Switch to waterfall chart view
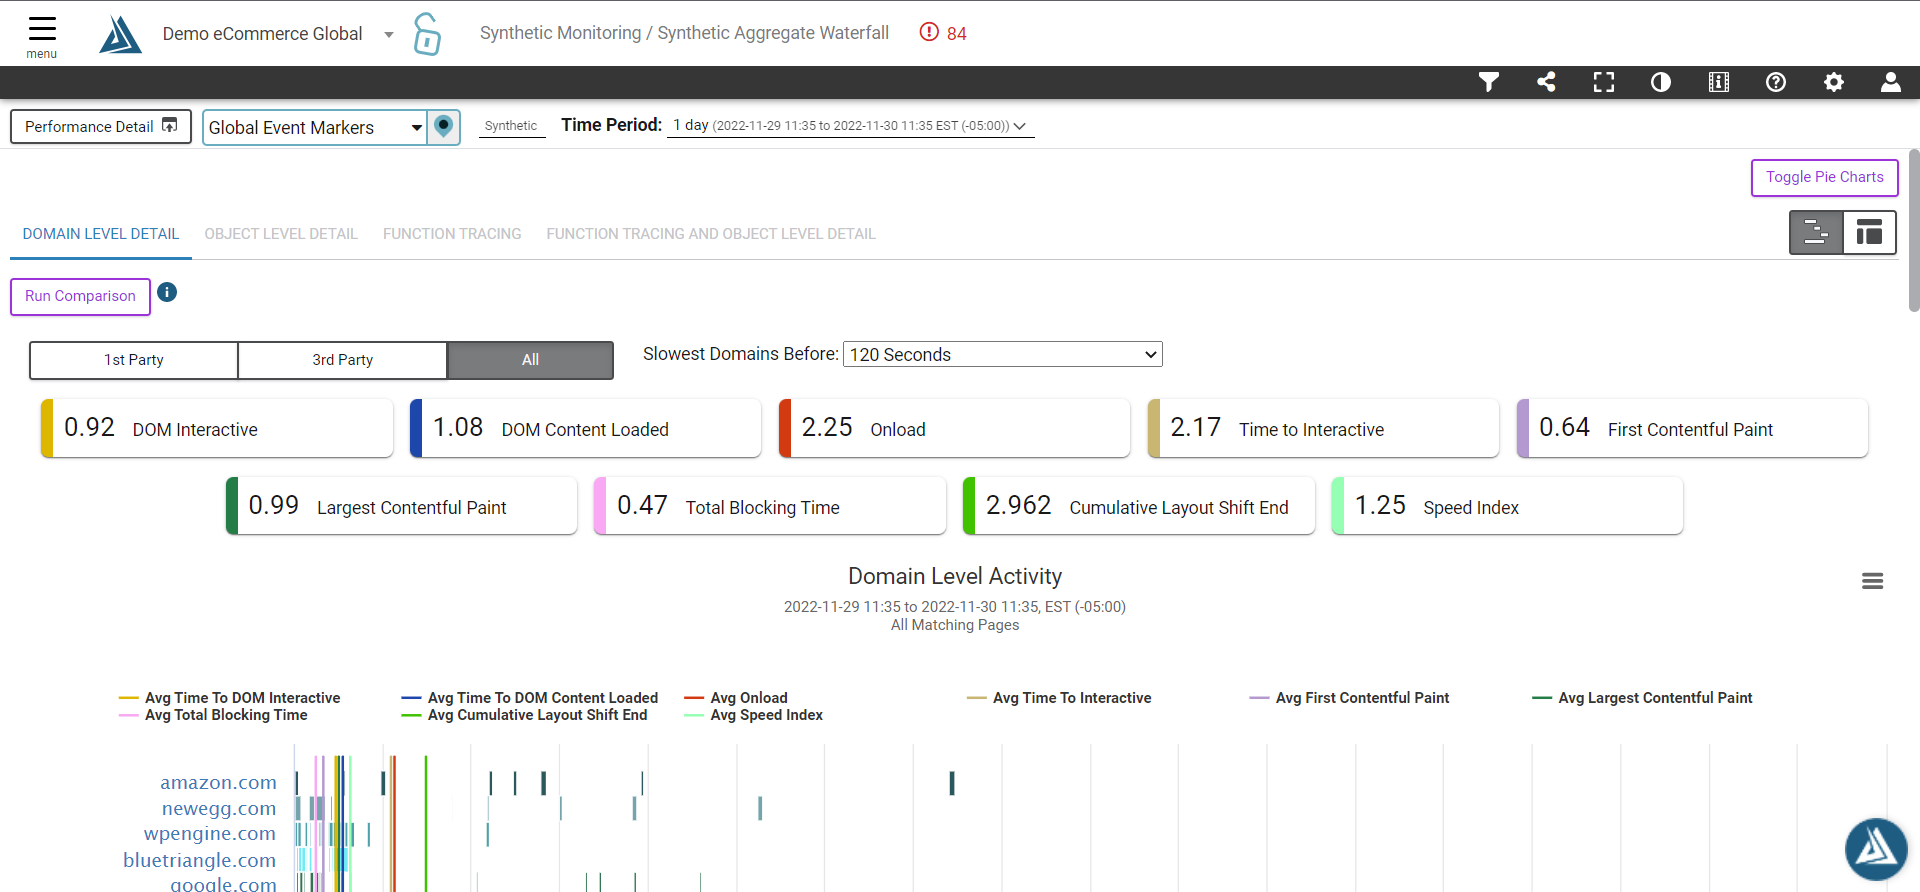This screenshot has width=1920, height=892. click(1816, 233)
